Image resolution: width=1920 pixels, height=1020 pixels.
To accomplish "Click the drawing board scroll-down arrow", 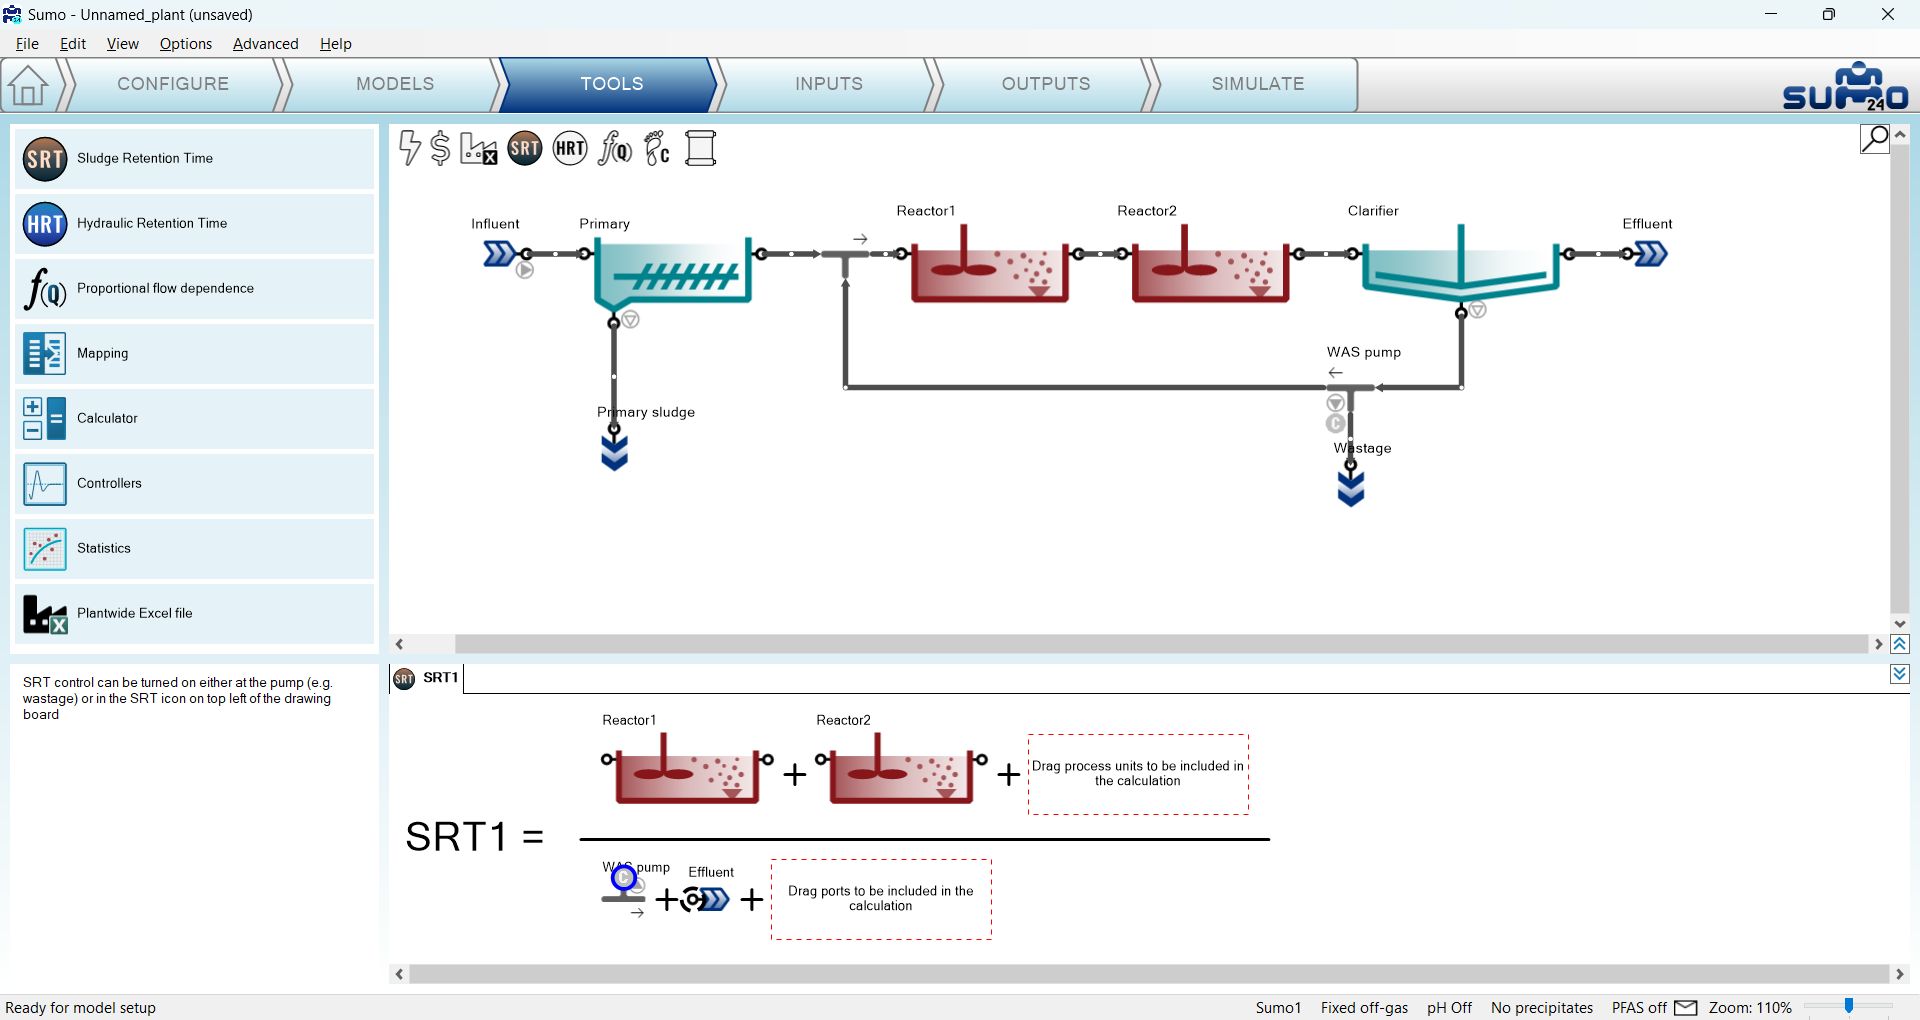I will [x=1900, y=624].
